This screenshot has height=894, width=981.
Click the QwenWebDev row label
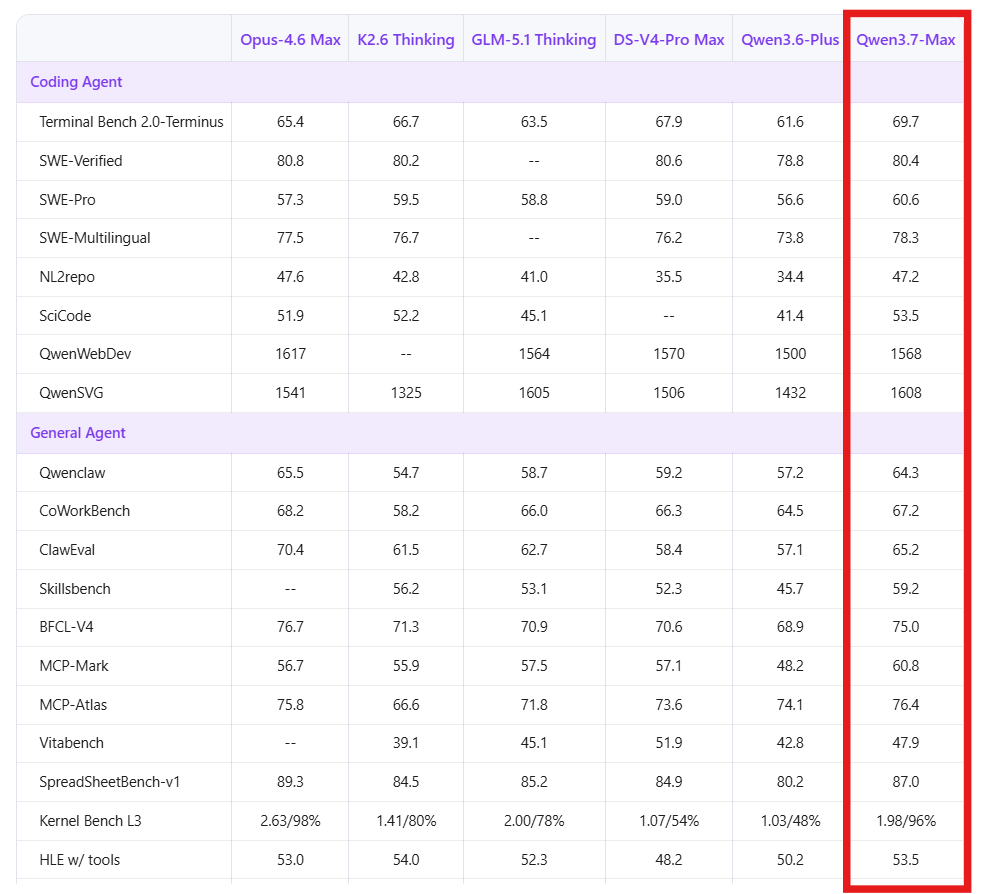click(x=85, y=353)
